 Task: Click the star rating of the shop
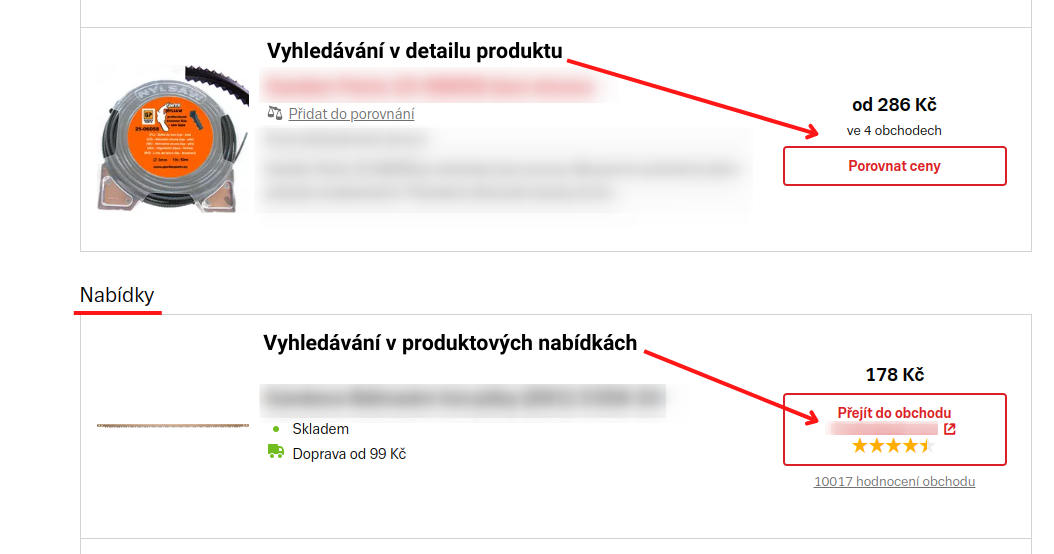click(x=893, y=446)
